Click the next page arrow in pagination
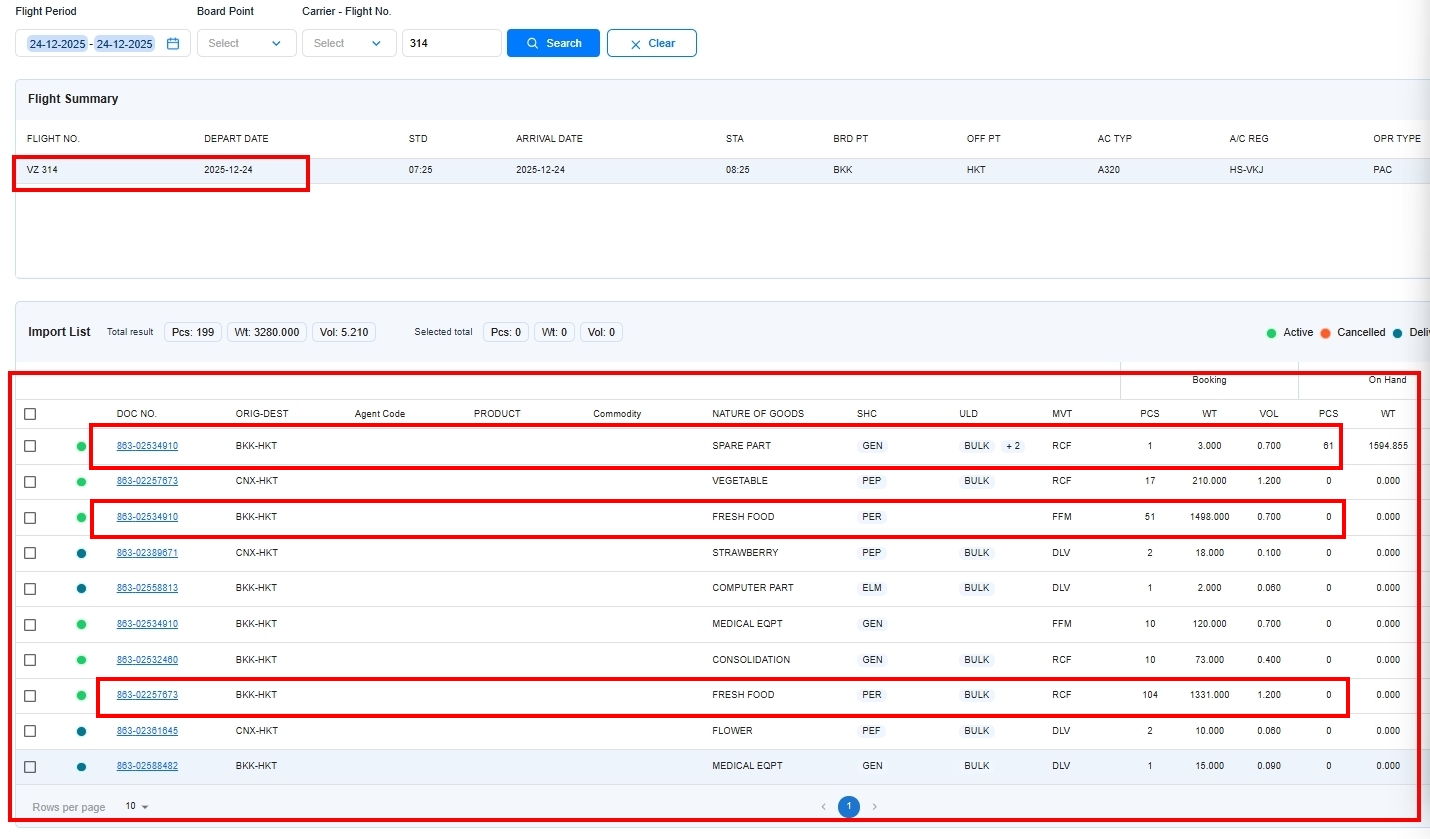Viewport: 1430px width, 839px height. [874, 807]
